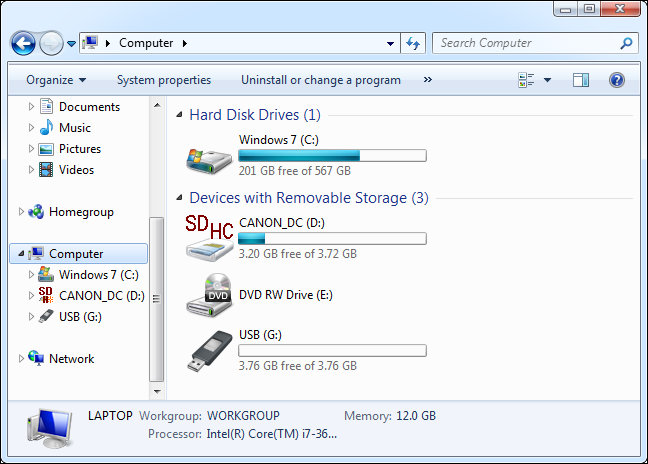Open the Help button

[x=617, y=80]
